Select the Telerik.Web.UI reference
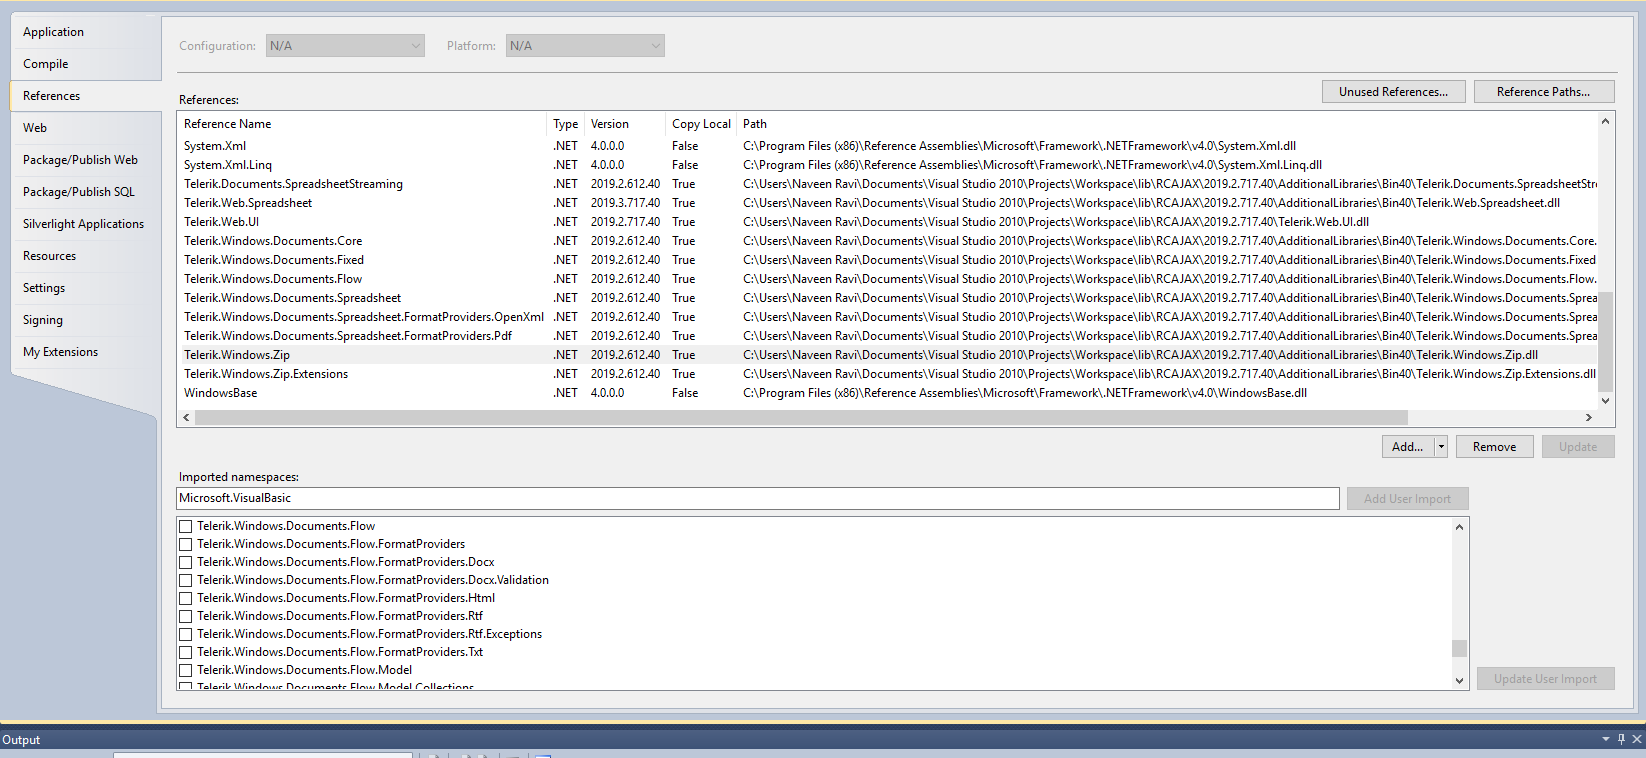Image resolution: width=1646 pixels, height=758 pixels. (x=888, y=222)
